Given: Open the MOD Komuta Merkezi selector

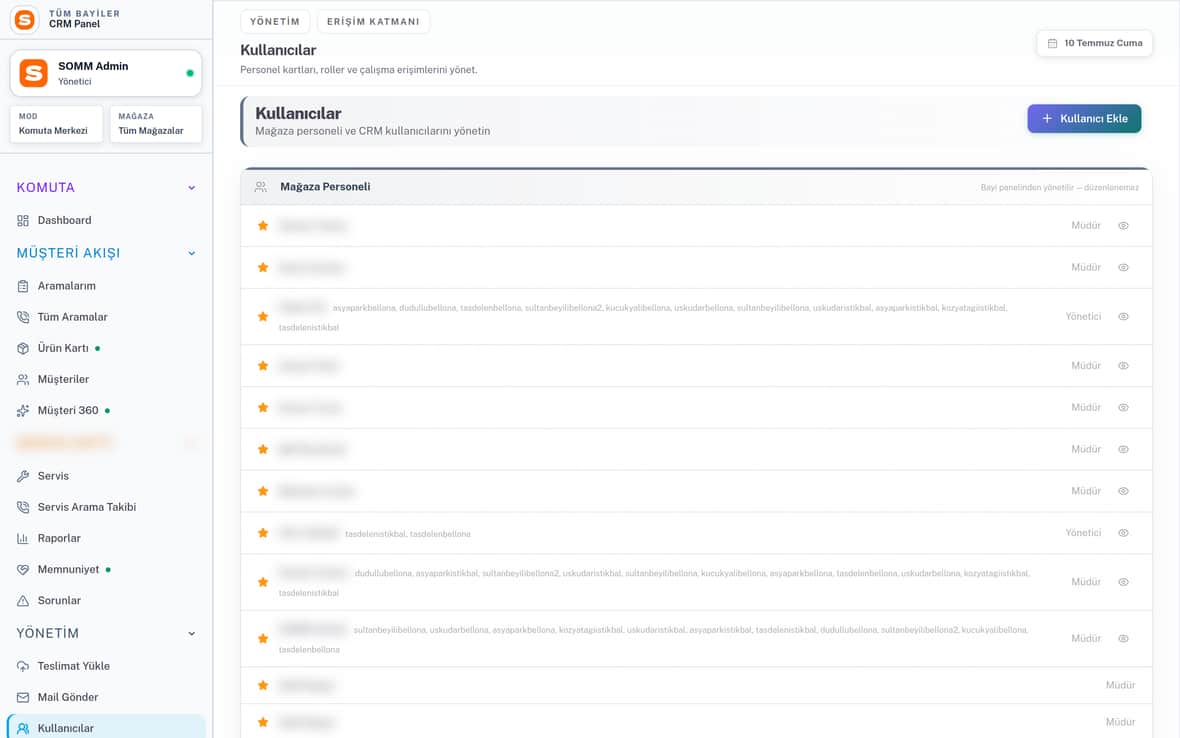Looking at the screenshot, I should point(56,124).
